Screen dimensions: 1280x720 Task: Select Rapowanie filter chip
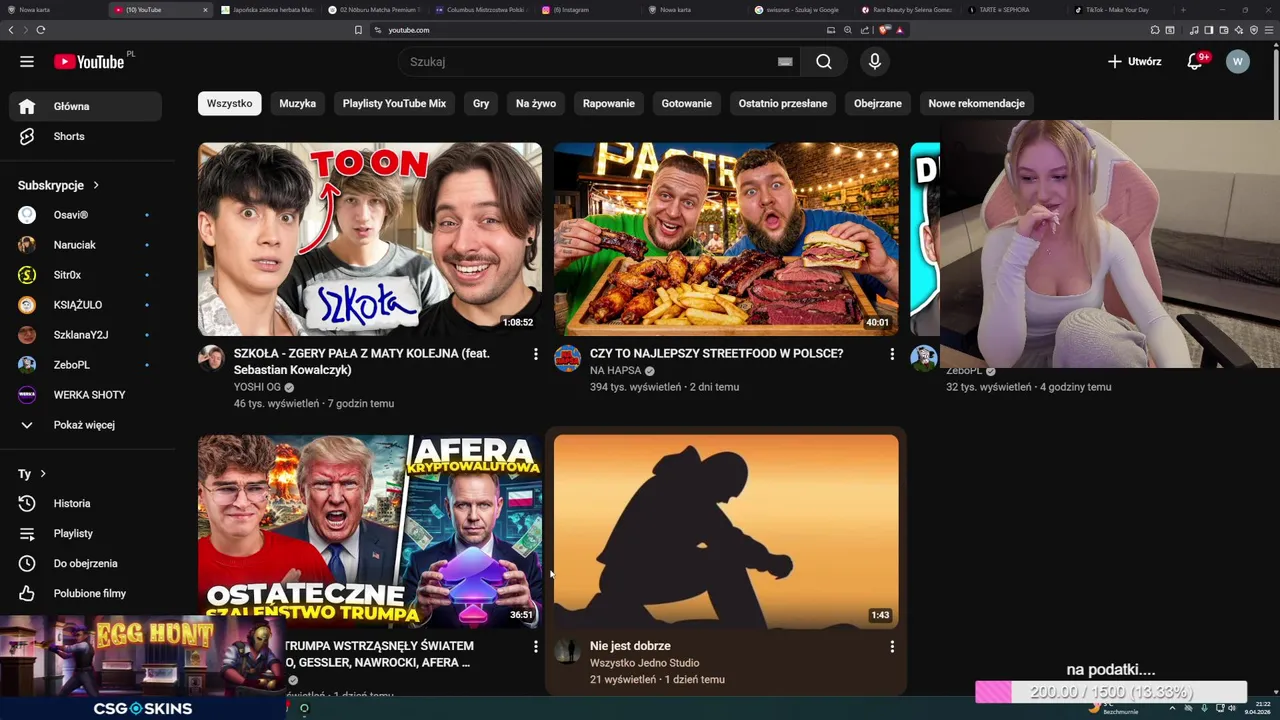coord(609,104)
